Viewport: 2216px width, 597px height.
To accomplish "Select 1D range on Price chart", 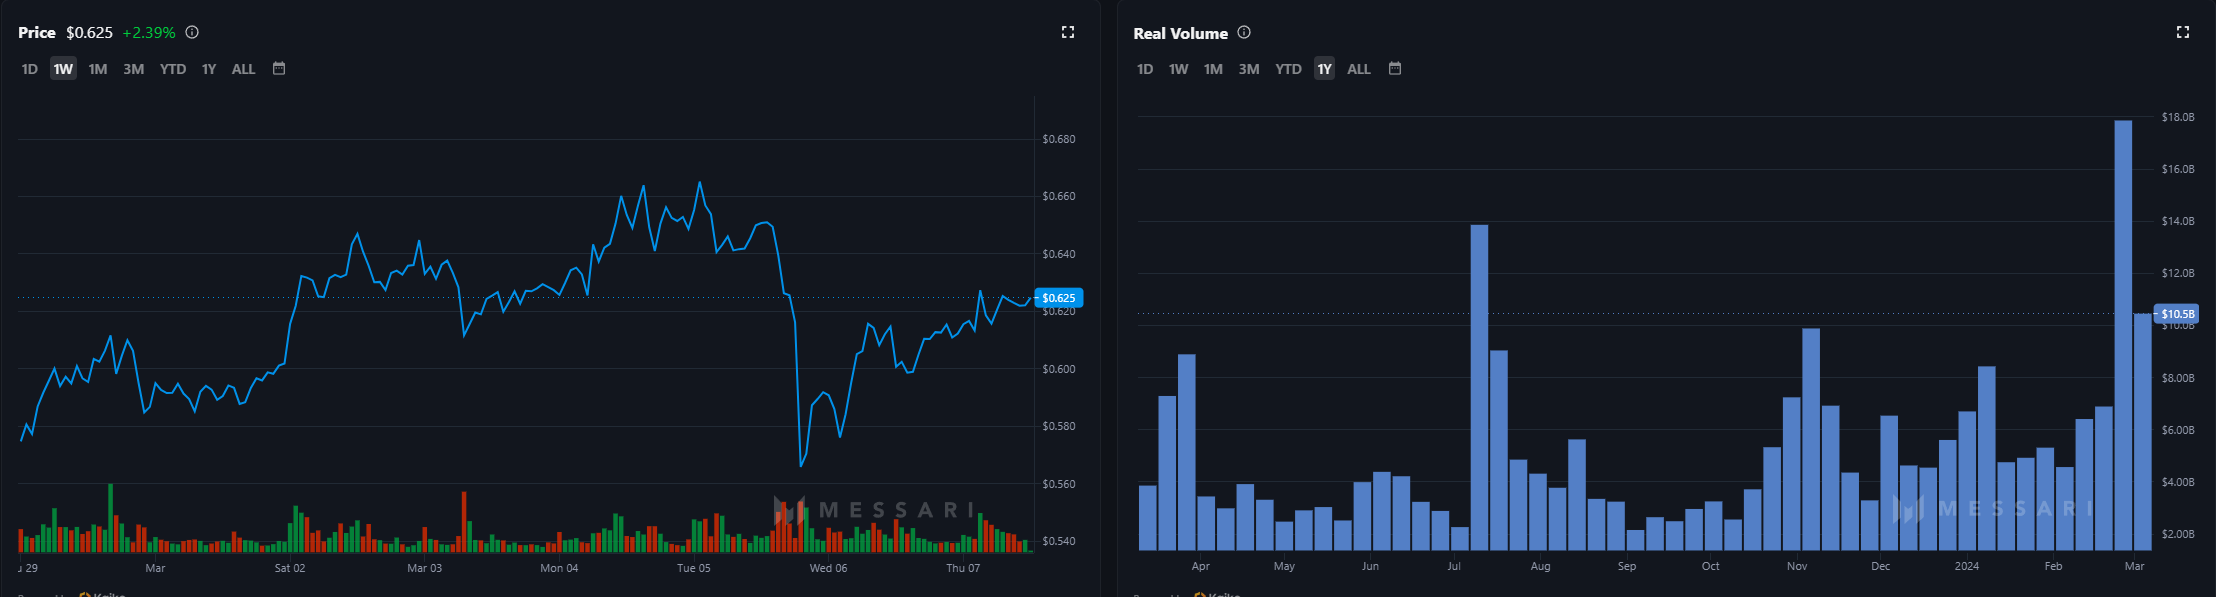I will point(30,69).
